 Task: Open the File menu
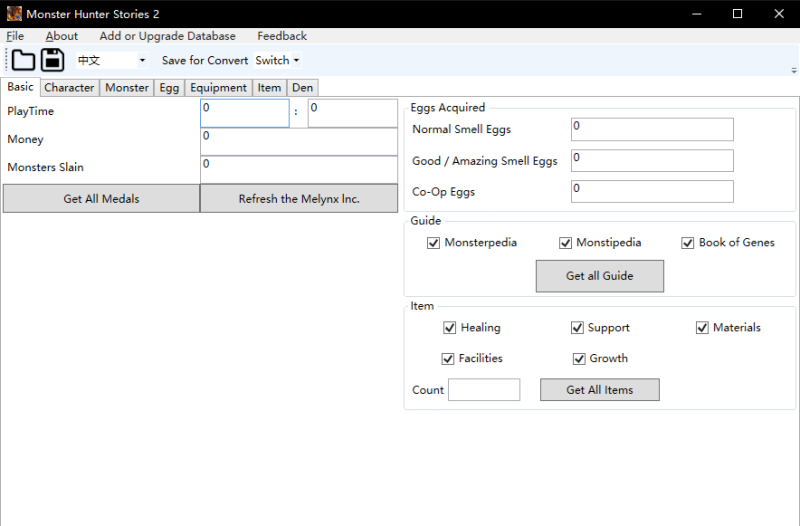click(x=15, y=36)
